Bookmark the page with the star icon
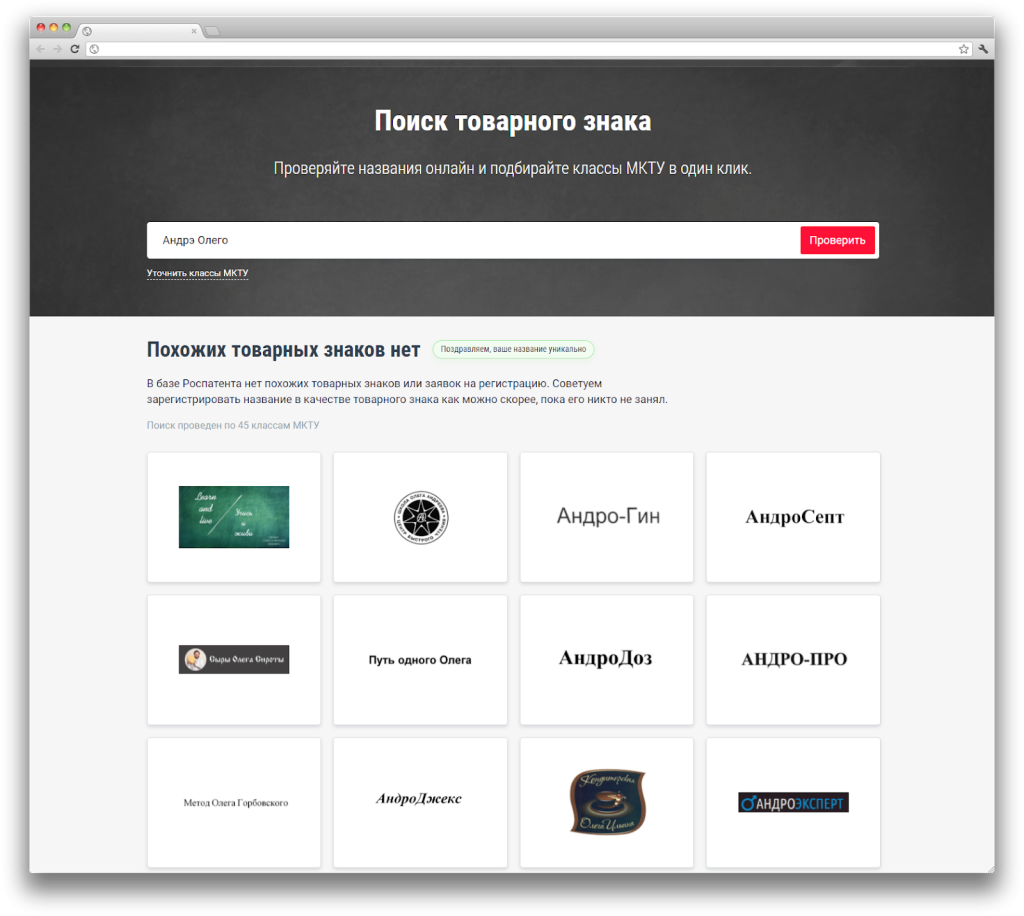The image size is (1024, 916). [x=962, y=47]
